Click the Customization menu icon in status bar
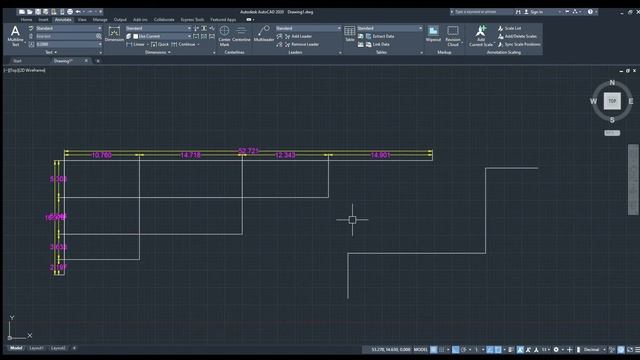This screenshot has height=360, width=640. click(x=637, y=349)
